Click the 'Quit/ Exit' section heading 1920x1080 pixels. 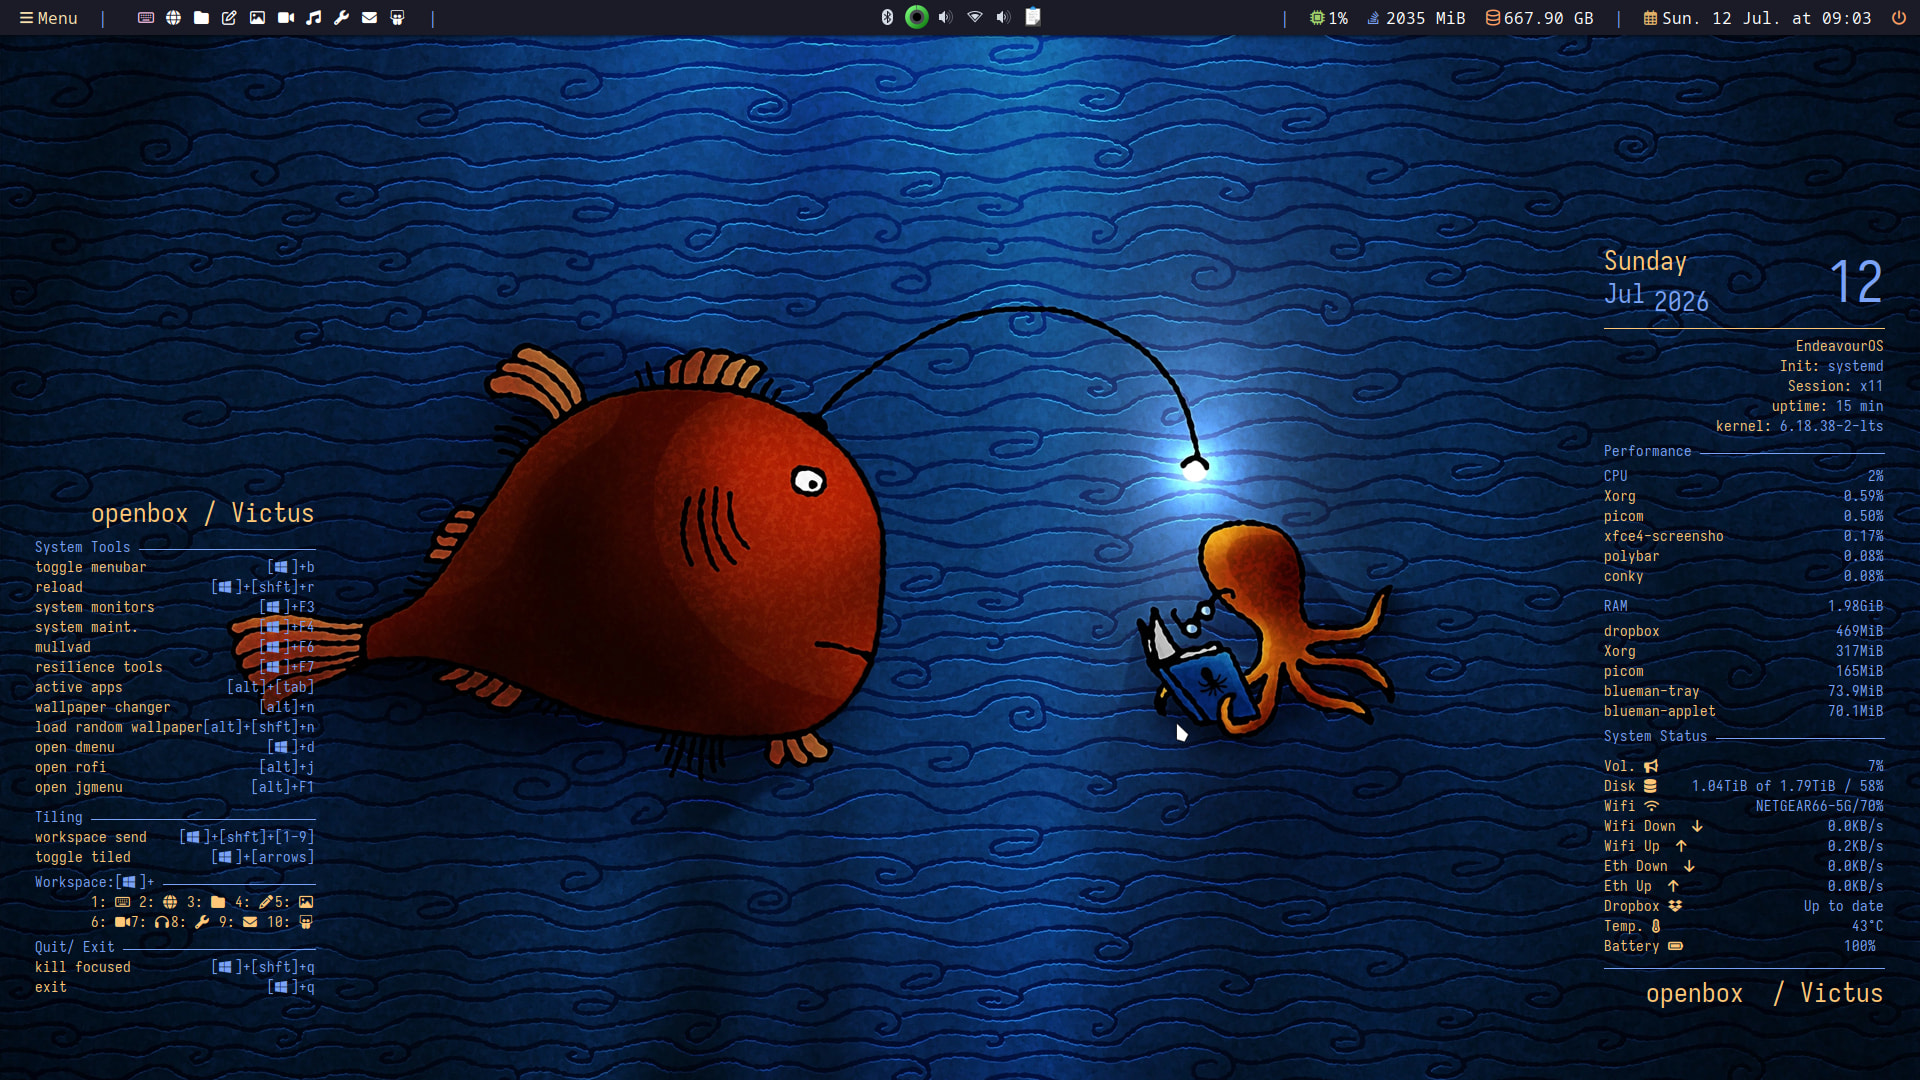75,947
